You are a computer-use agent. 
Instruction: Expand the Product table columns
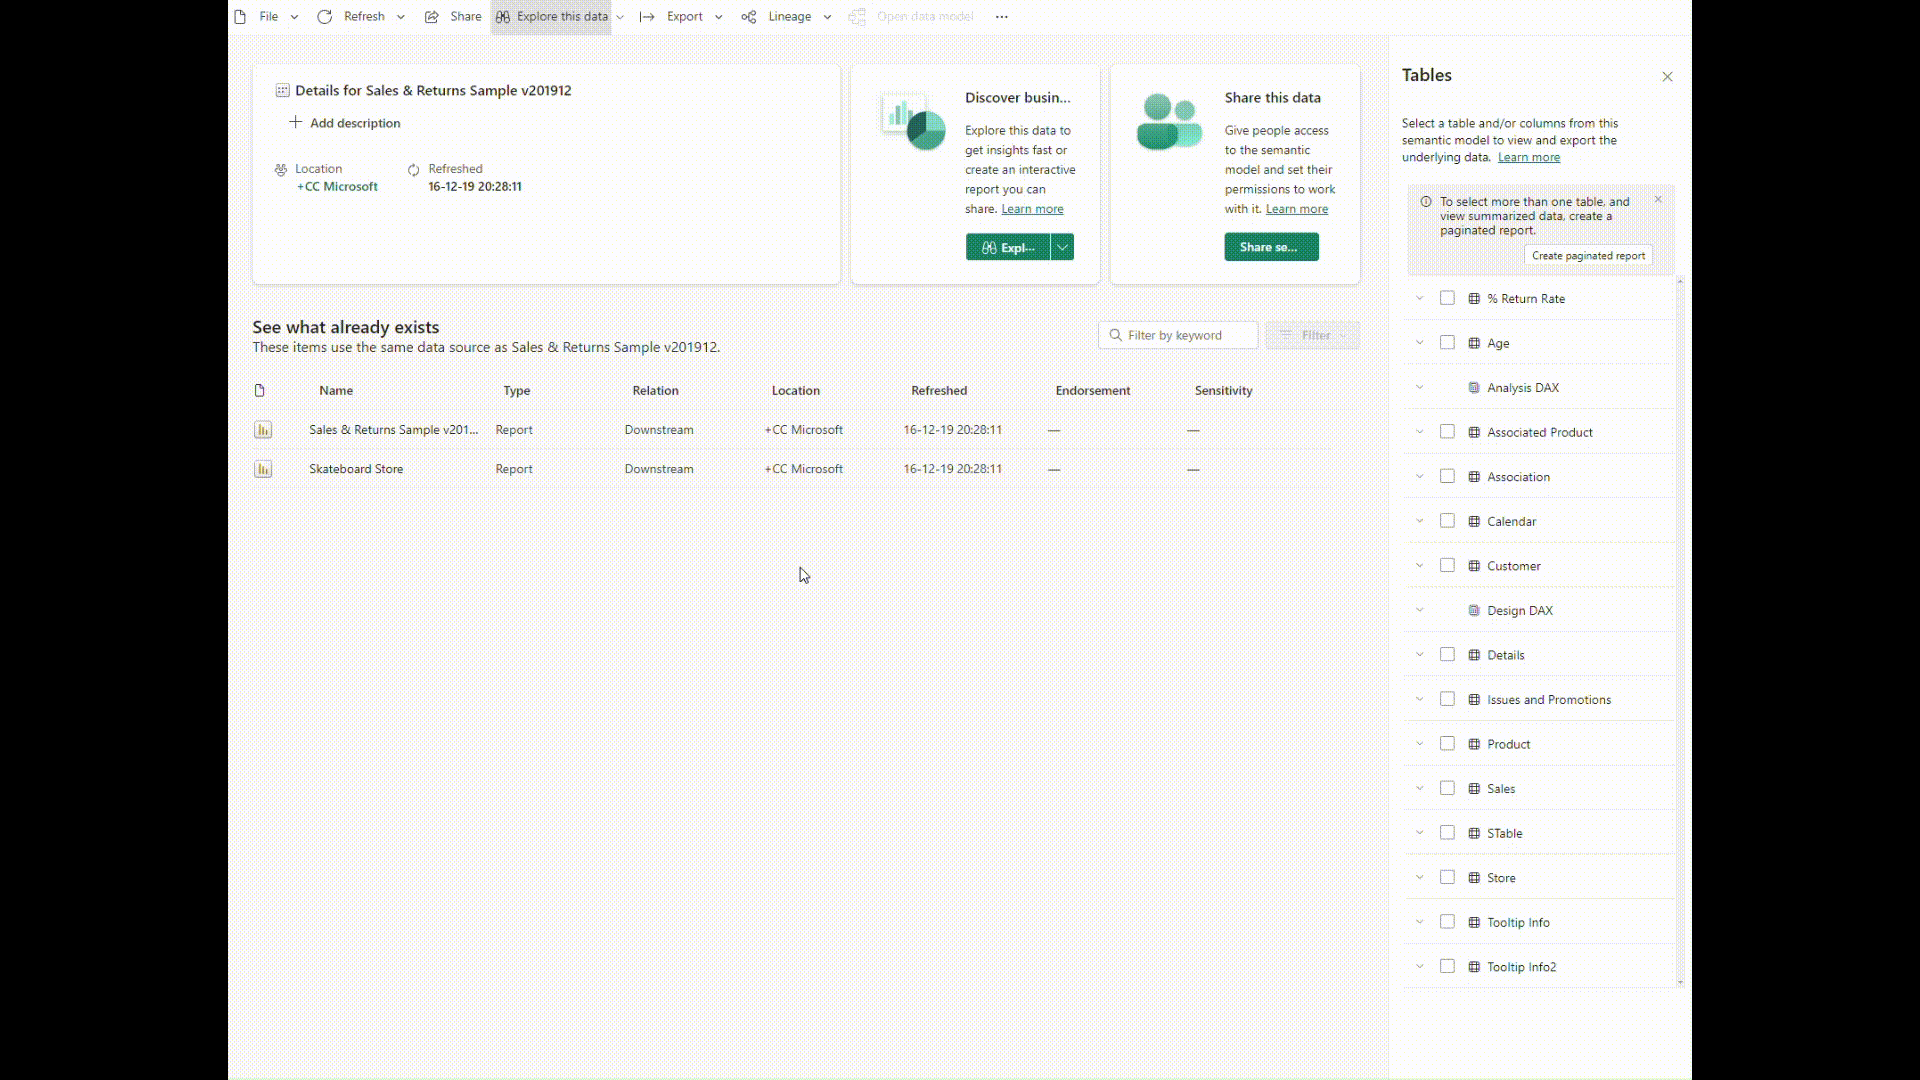[x=1419, y=744]
